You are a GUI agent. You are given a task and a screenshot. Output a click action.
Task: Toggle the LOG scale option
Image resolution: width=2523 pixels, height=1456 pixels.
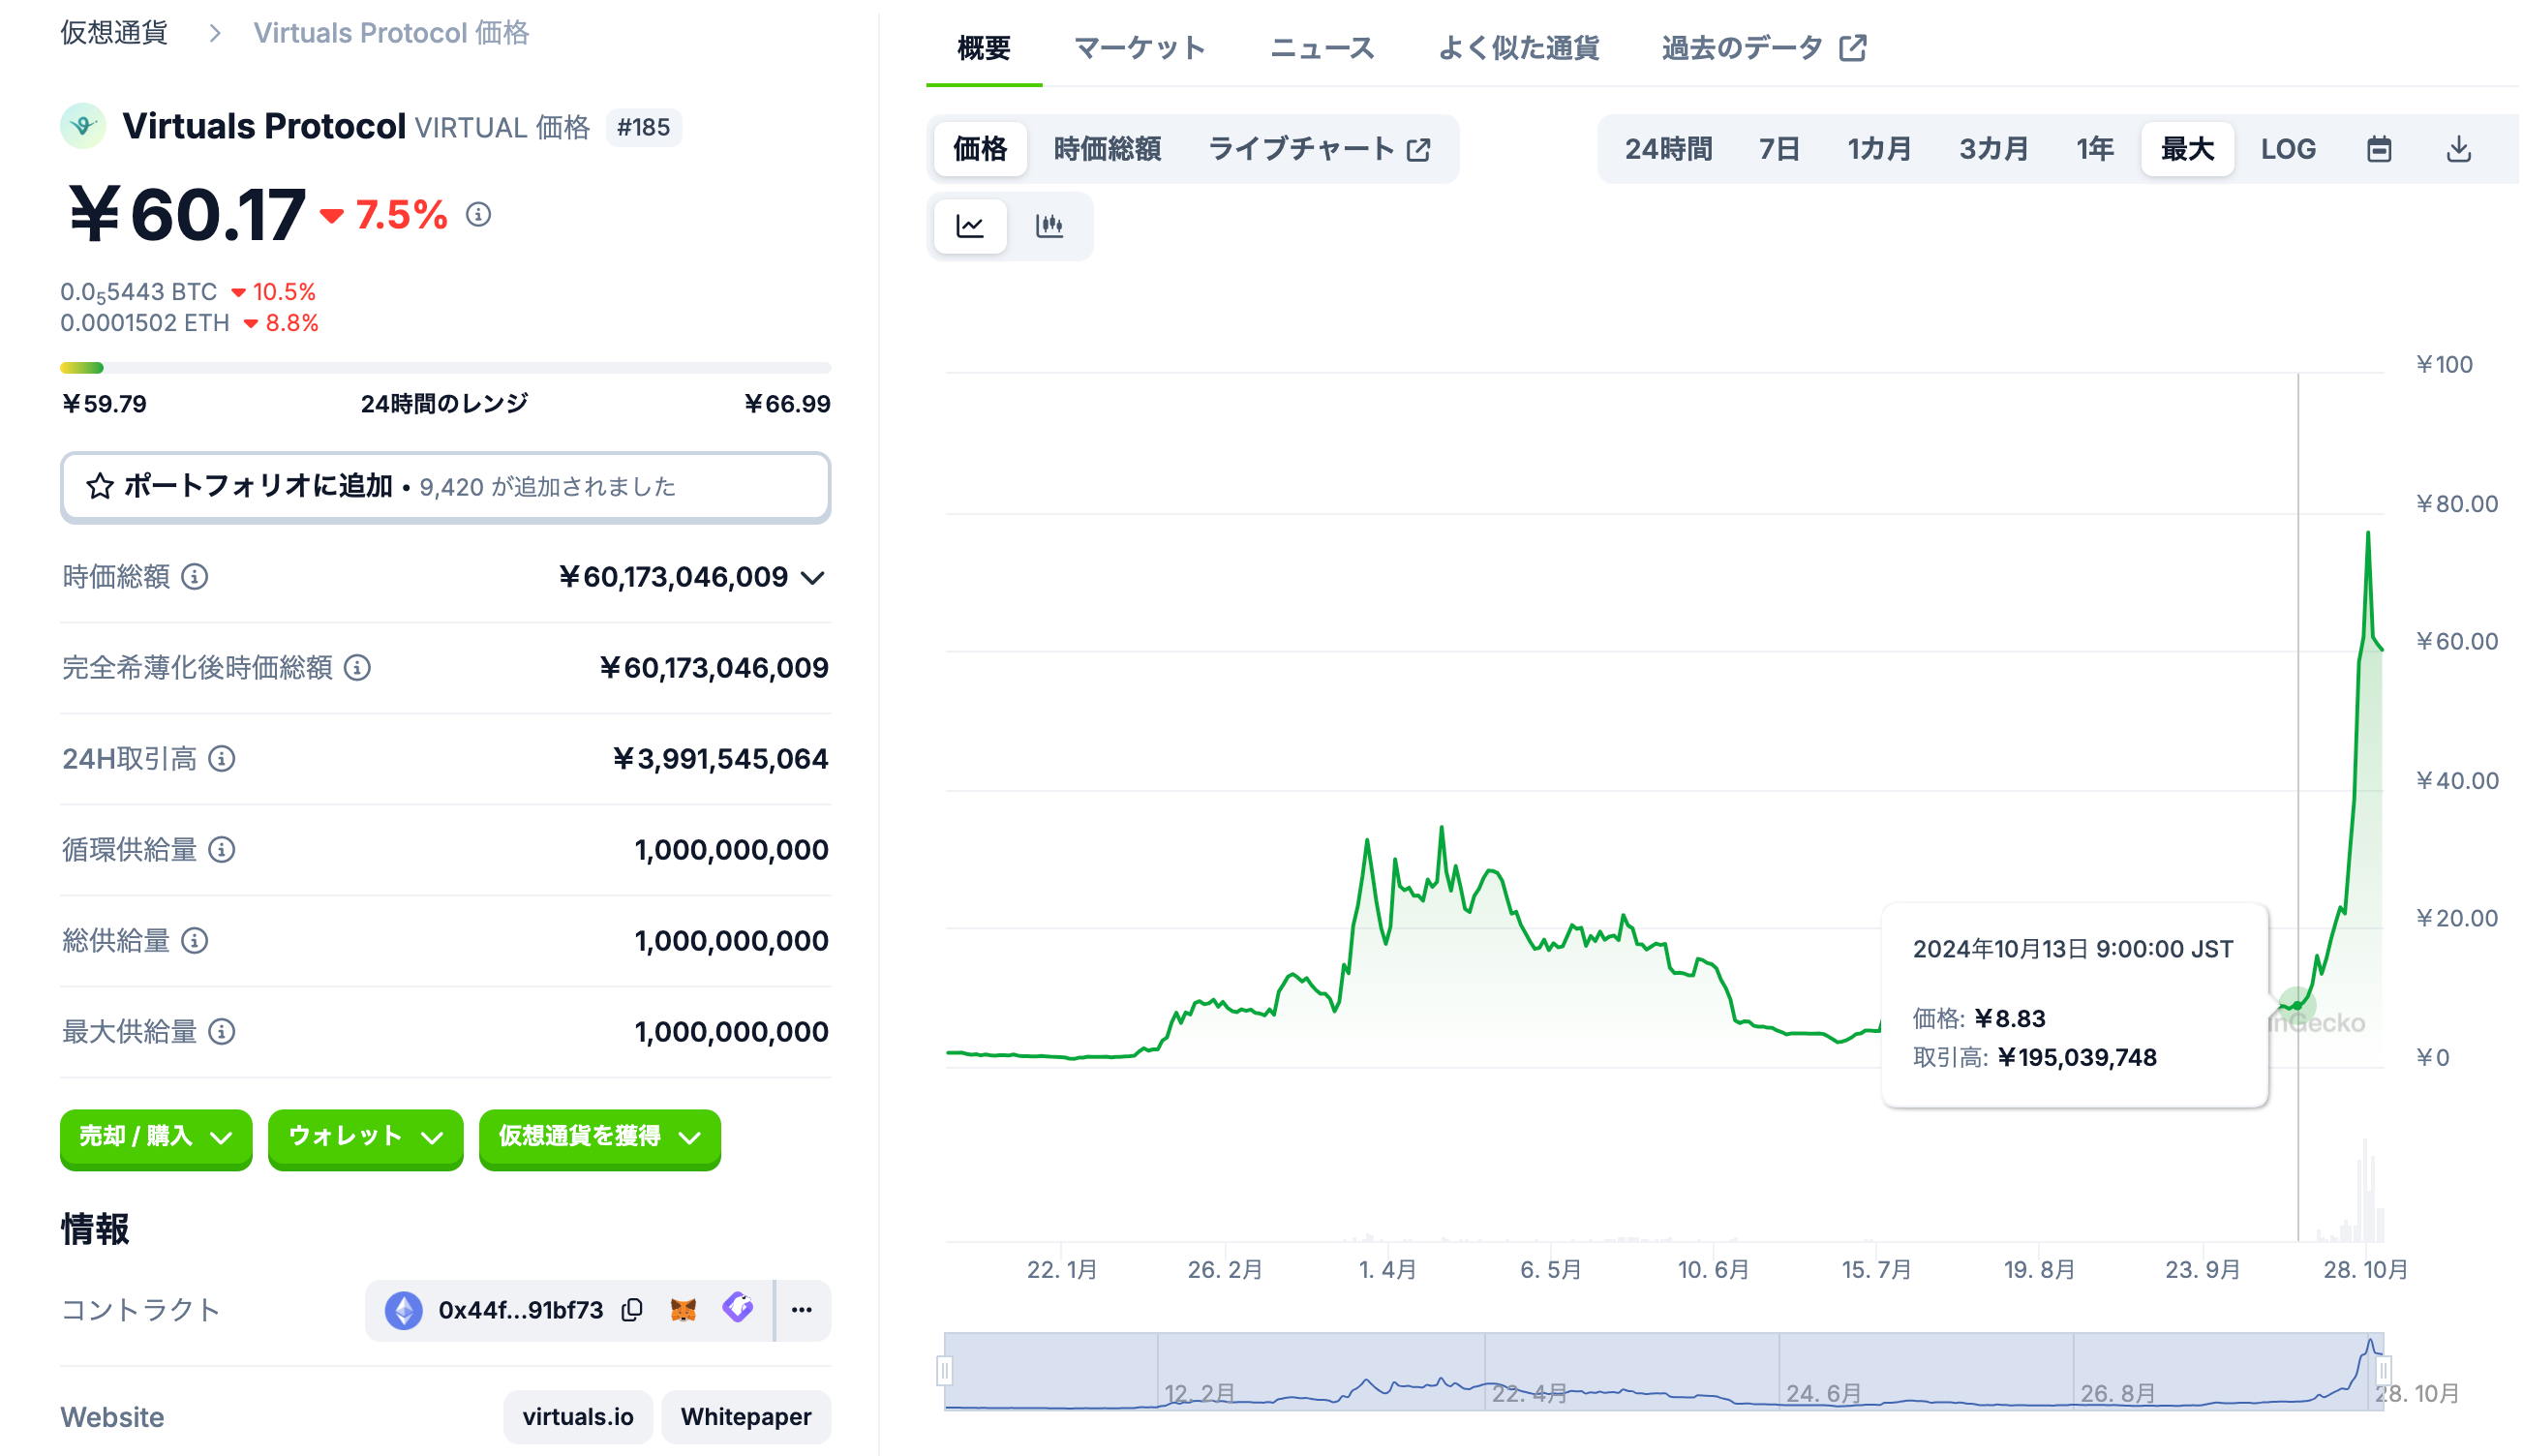(2287, 149)
